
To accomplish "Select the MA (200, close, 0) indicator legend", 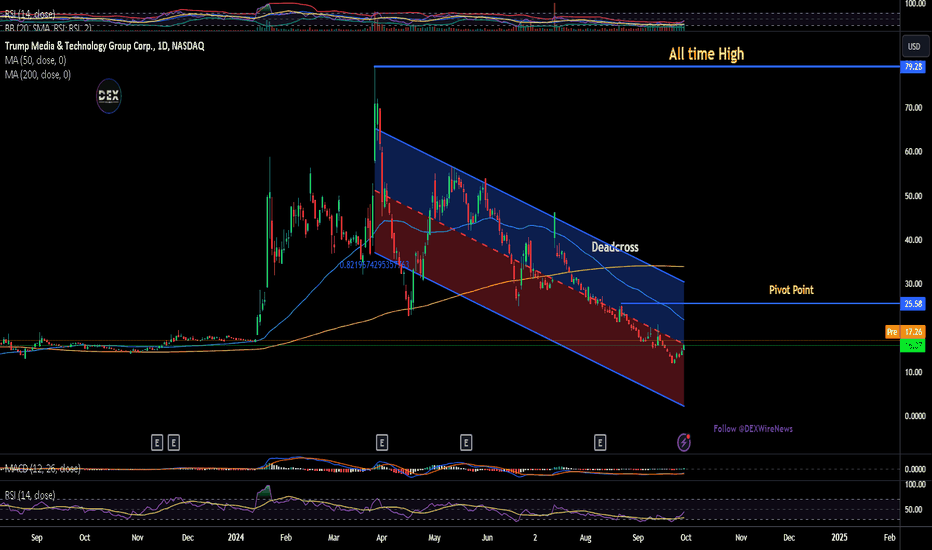I will (38, 74).
